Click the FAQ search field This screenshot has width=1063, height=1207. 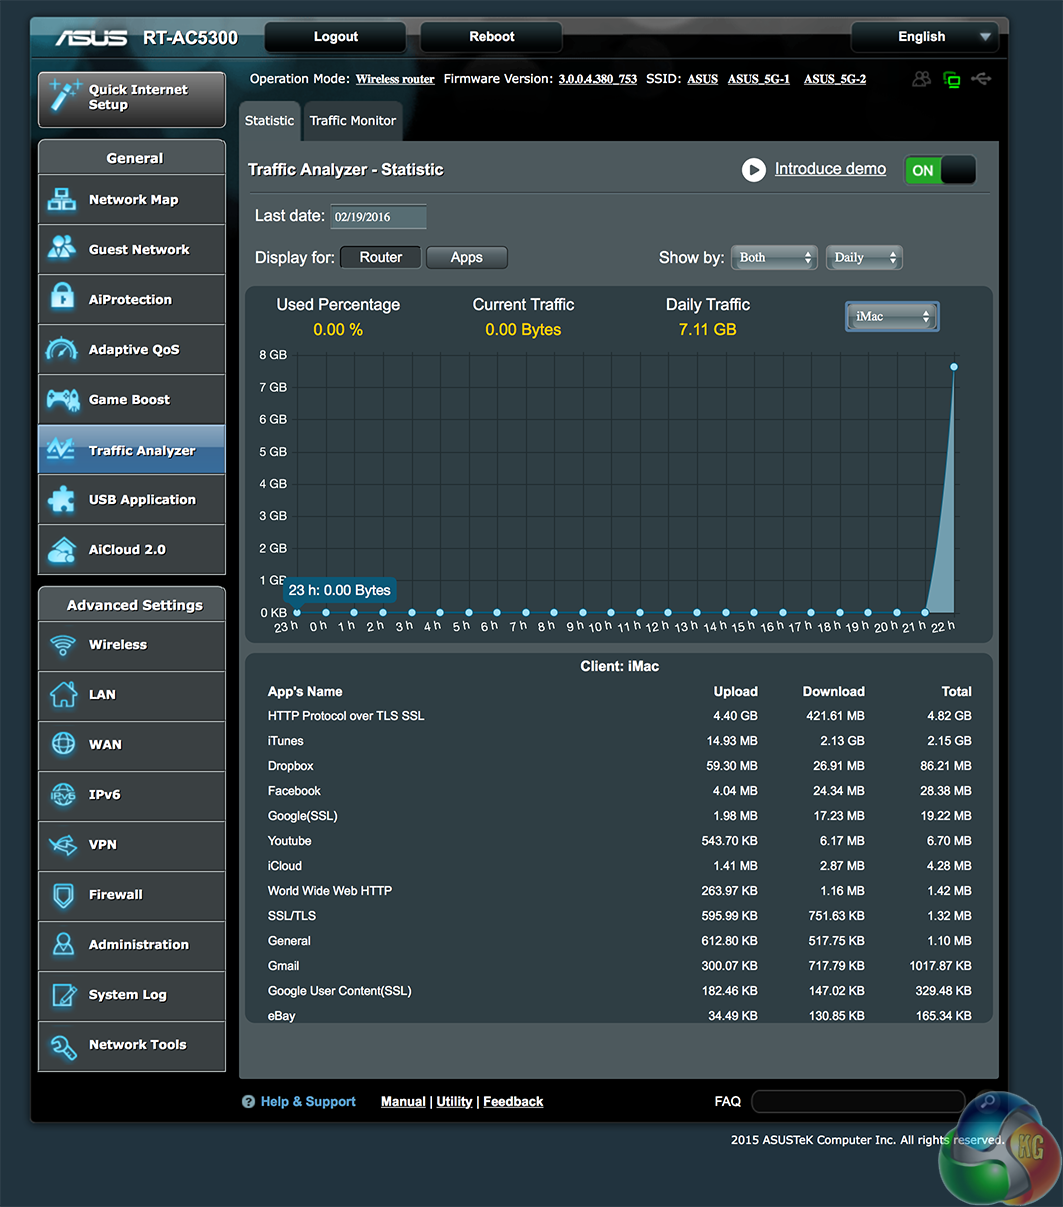(858, 1102)
